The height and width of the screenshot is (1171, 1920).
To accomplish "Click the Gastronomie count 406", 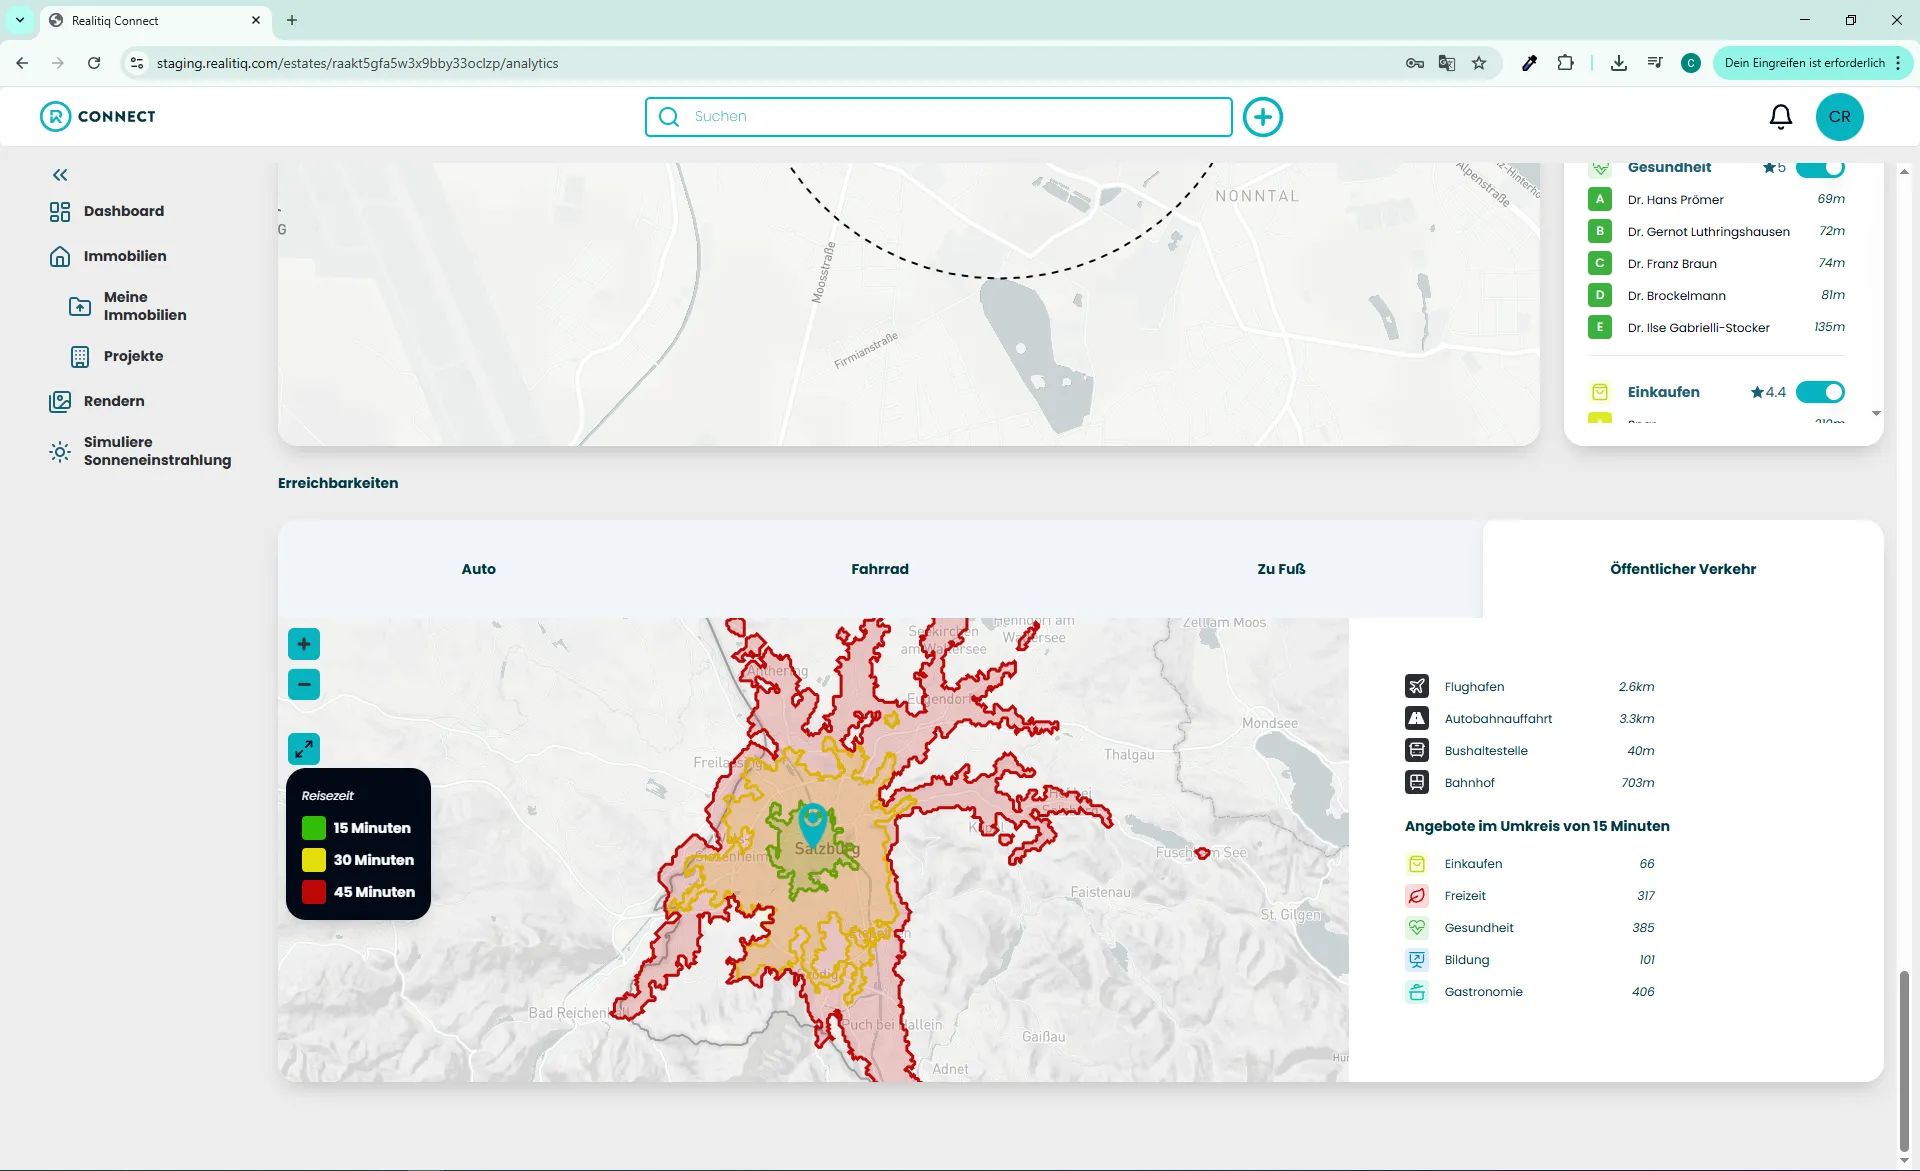I will click(1643, 992).
